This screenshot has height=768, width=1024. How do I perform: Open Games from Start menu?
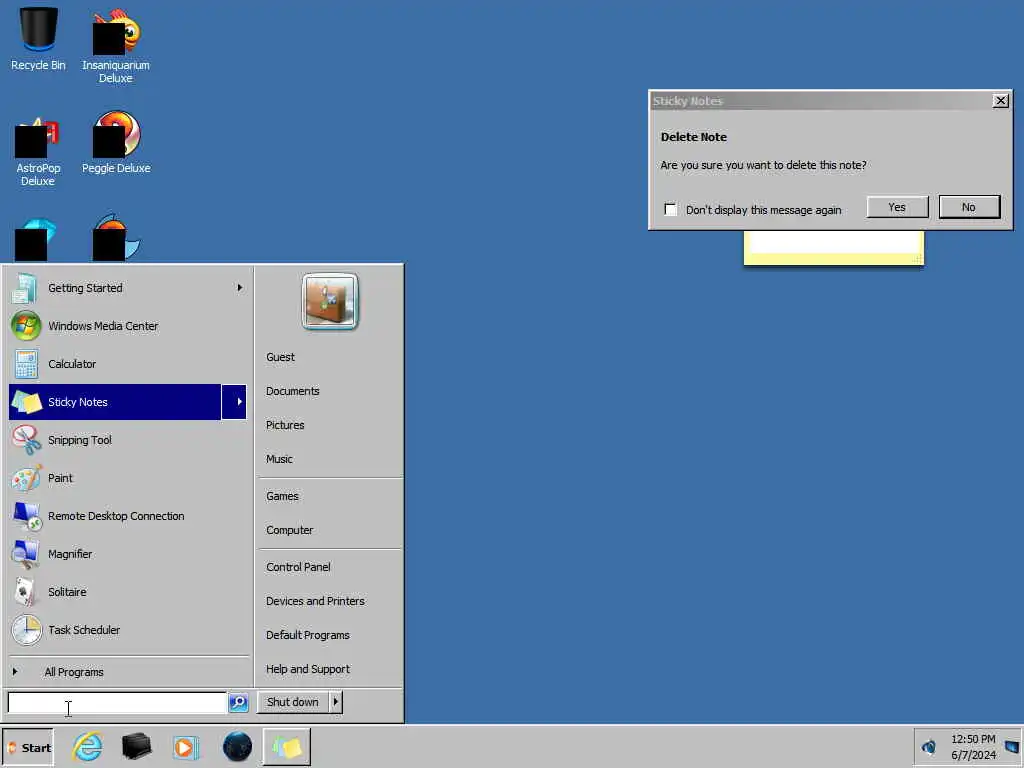point(282,496)
